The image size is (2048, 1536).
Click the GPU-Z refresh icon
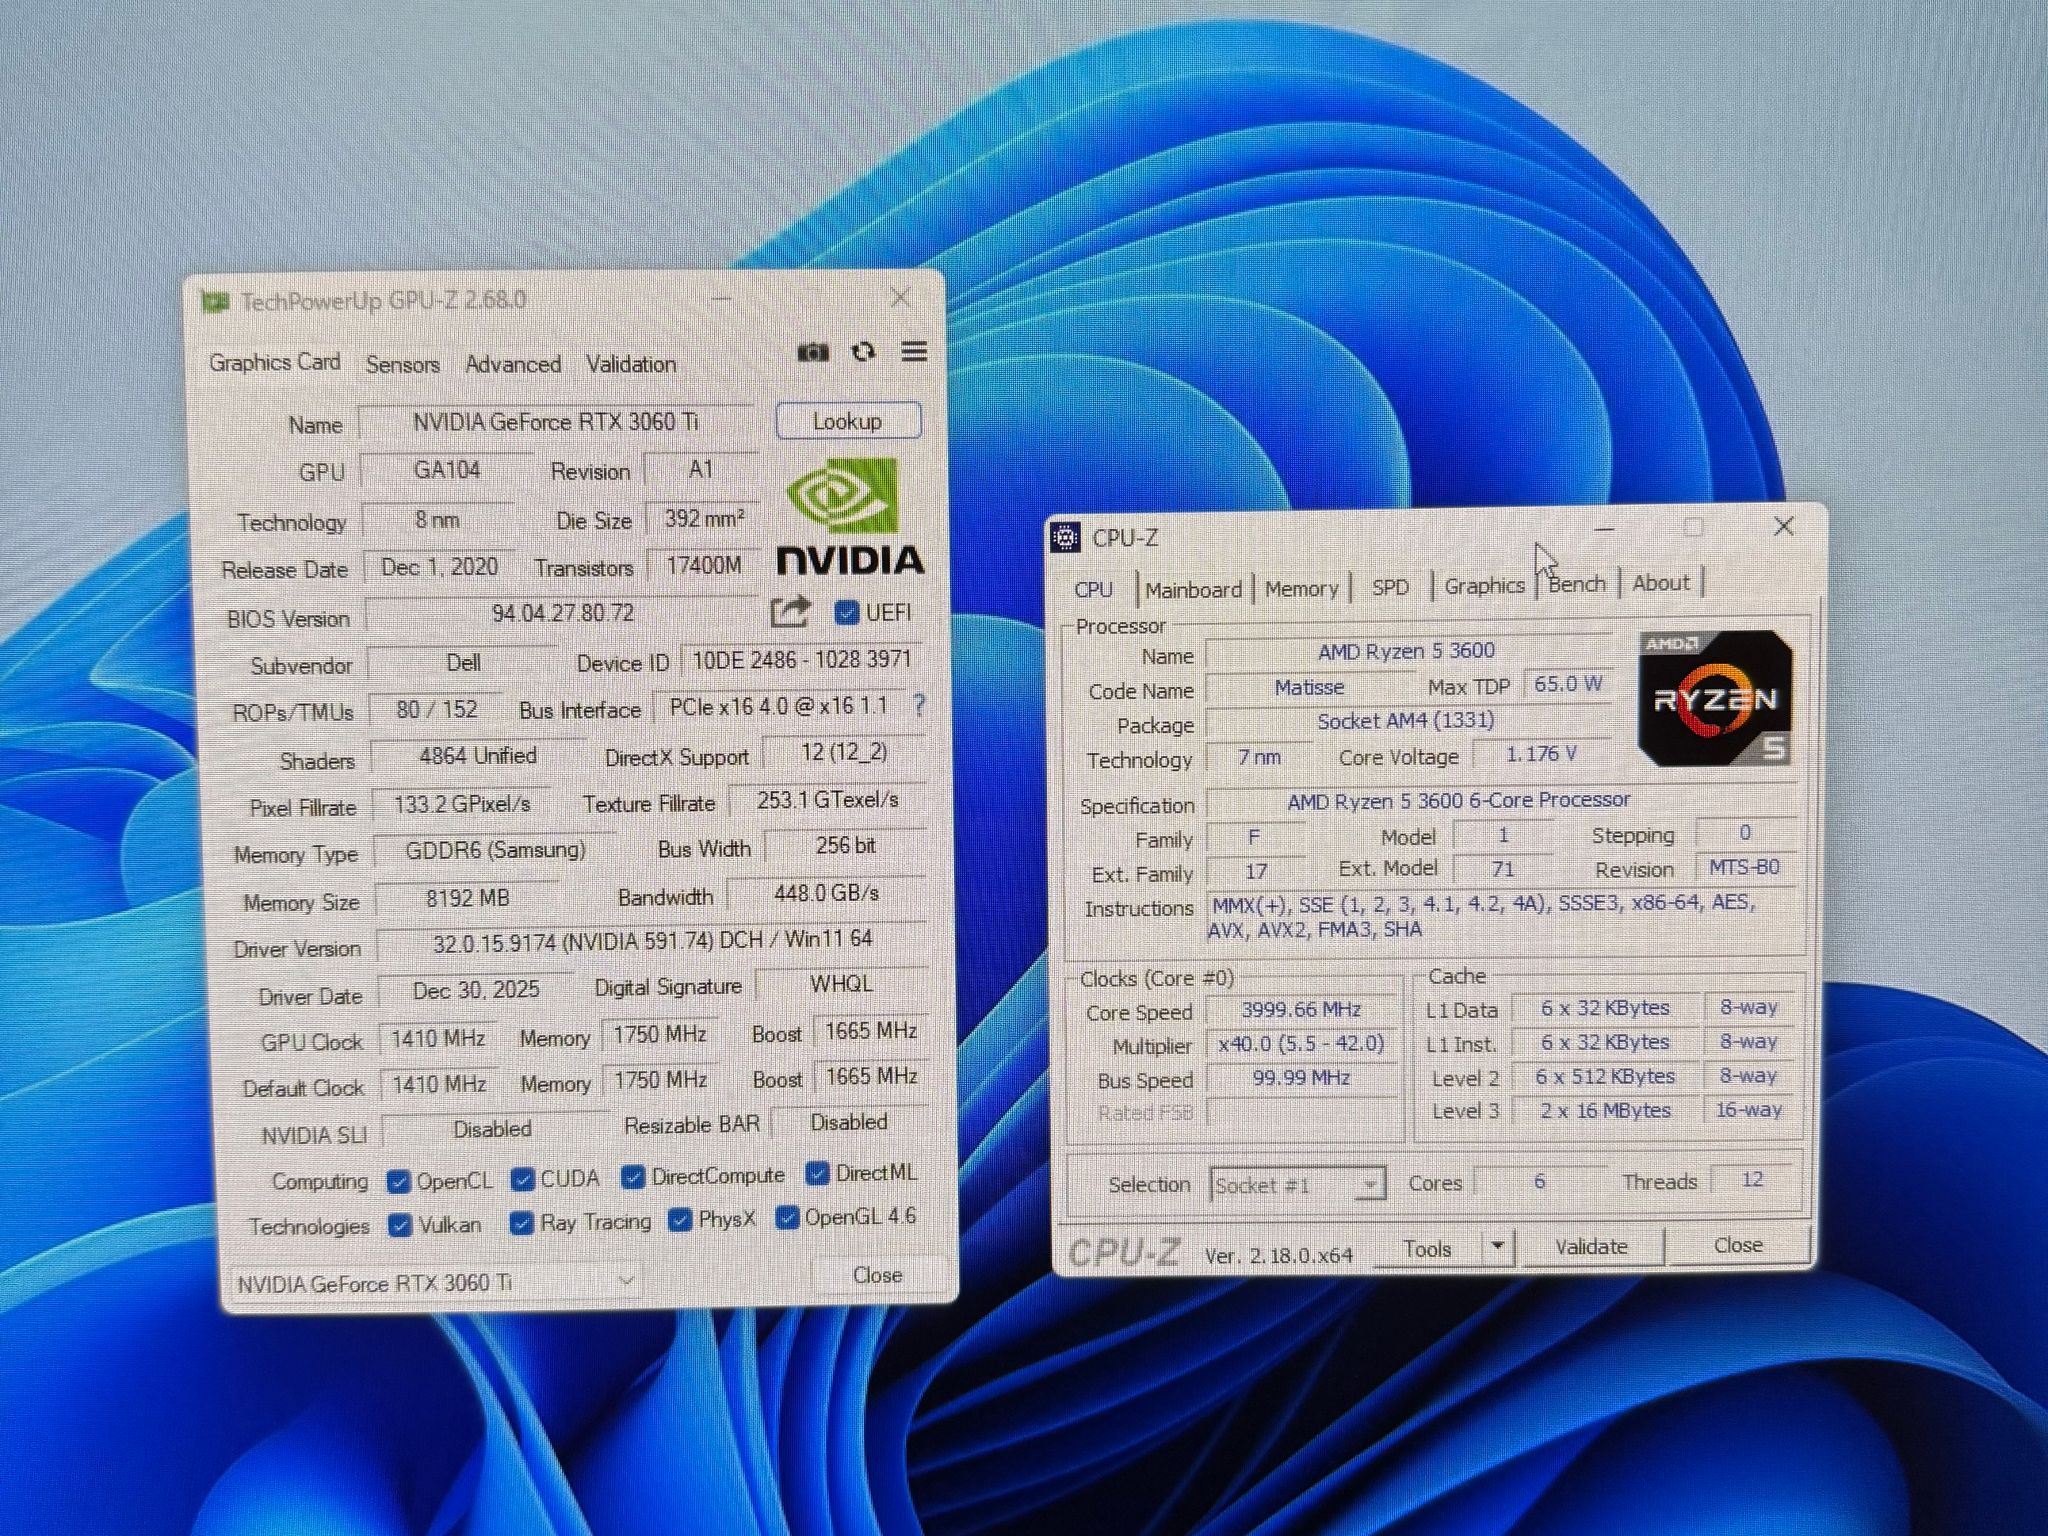click(863, 352)
